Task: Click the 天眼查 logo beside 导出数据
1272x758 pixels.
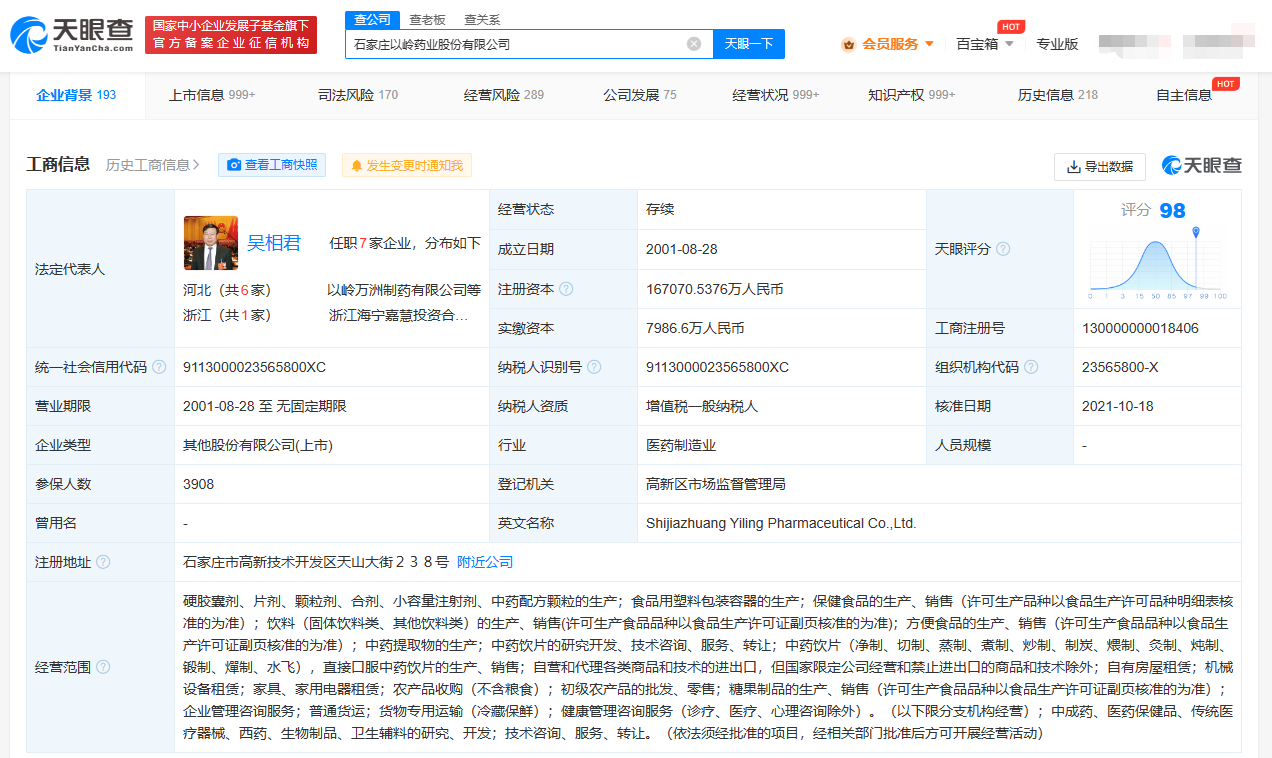Action: (1202, 166)
